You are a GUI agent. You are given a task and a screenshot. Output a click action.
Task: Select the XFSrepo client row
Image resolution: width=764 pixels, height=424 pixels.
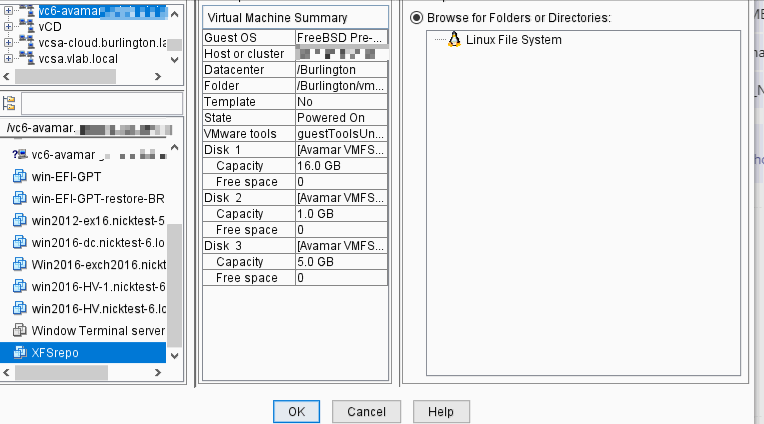[x=83, y=352]
